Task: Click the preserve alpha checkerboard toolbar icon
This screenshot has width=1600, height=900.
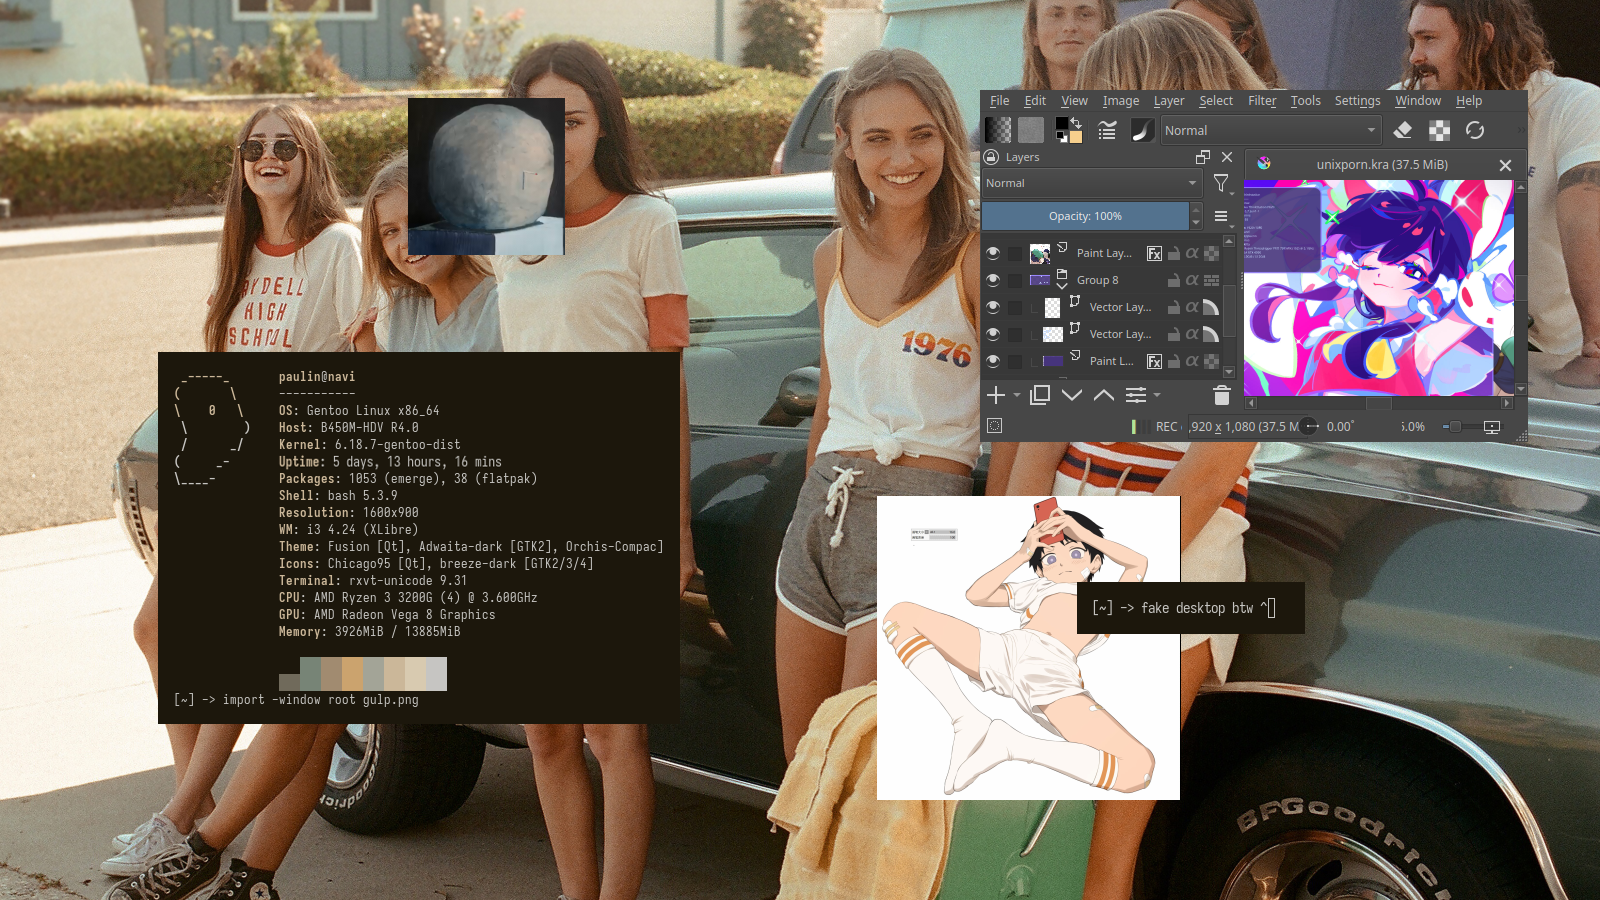Action: coord(1439,130)
